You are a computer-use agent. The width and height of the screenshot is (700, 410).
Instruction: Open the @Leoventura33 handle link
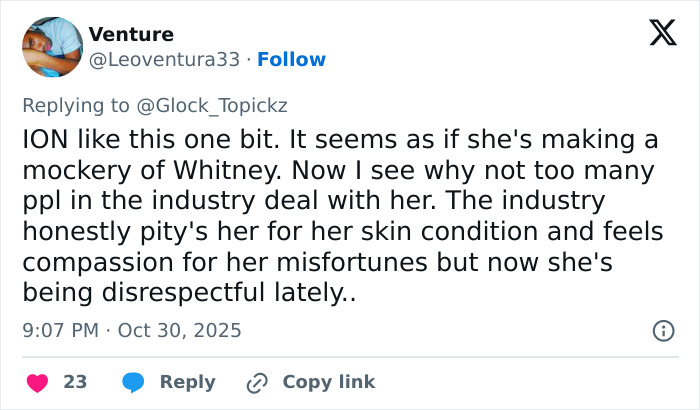[165, 59]
